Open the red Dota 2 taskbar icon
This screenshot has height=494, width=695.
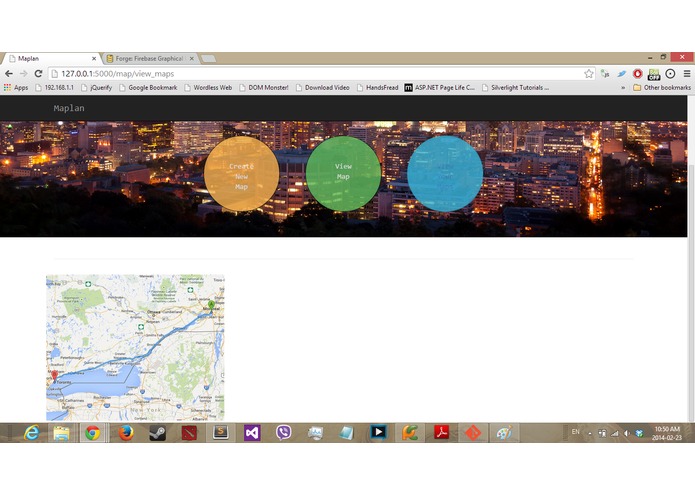189,432
